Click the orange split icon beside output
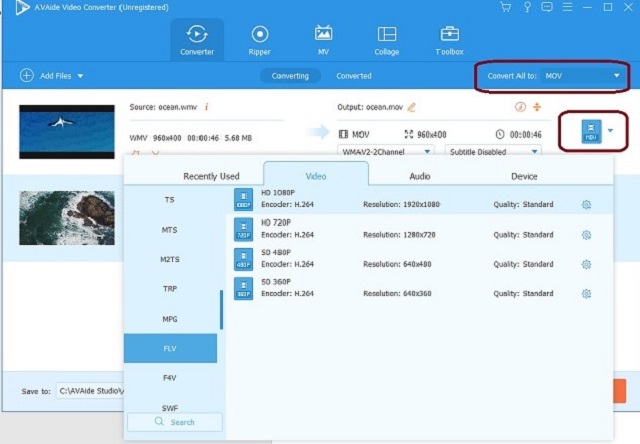The height and width of the screenshot is (444, 640). (537, 107)
